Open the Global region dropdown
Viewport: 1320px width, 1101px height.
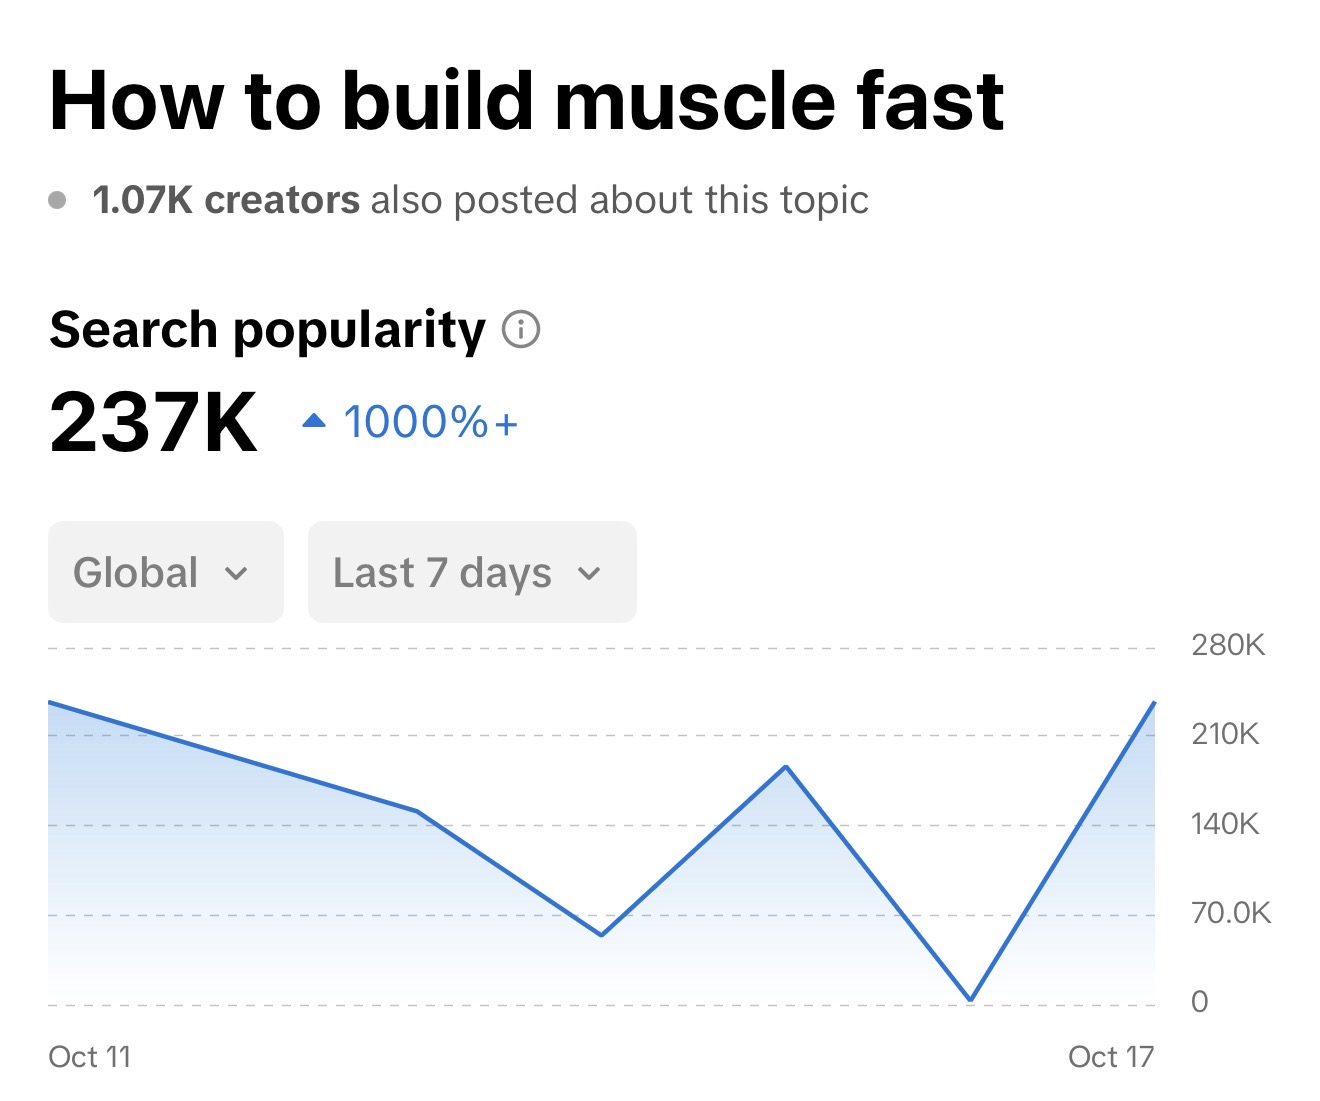pyautogui.click(x=165, y=572)
